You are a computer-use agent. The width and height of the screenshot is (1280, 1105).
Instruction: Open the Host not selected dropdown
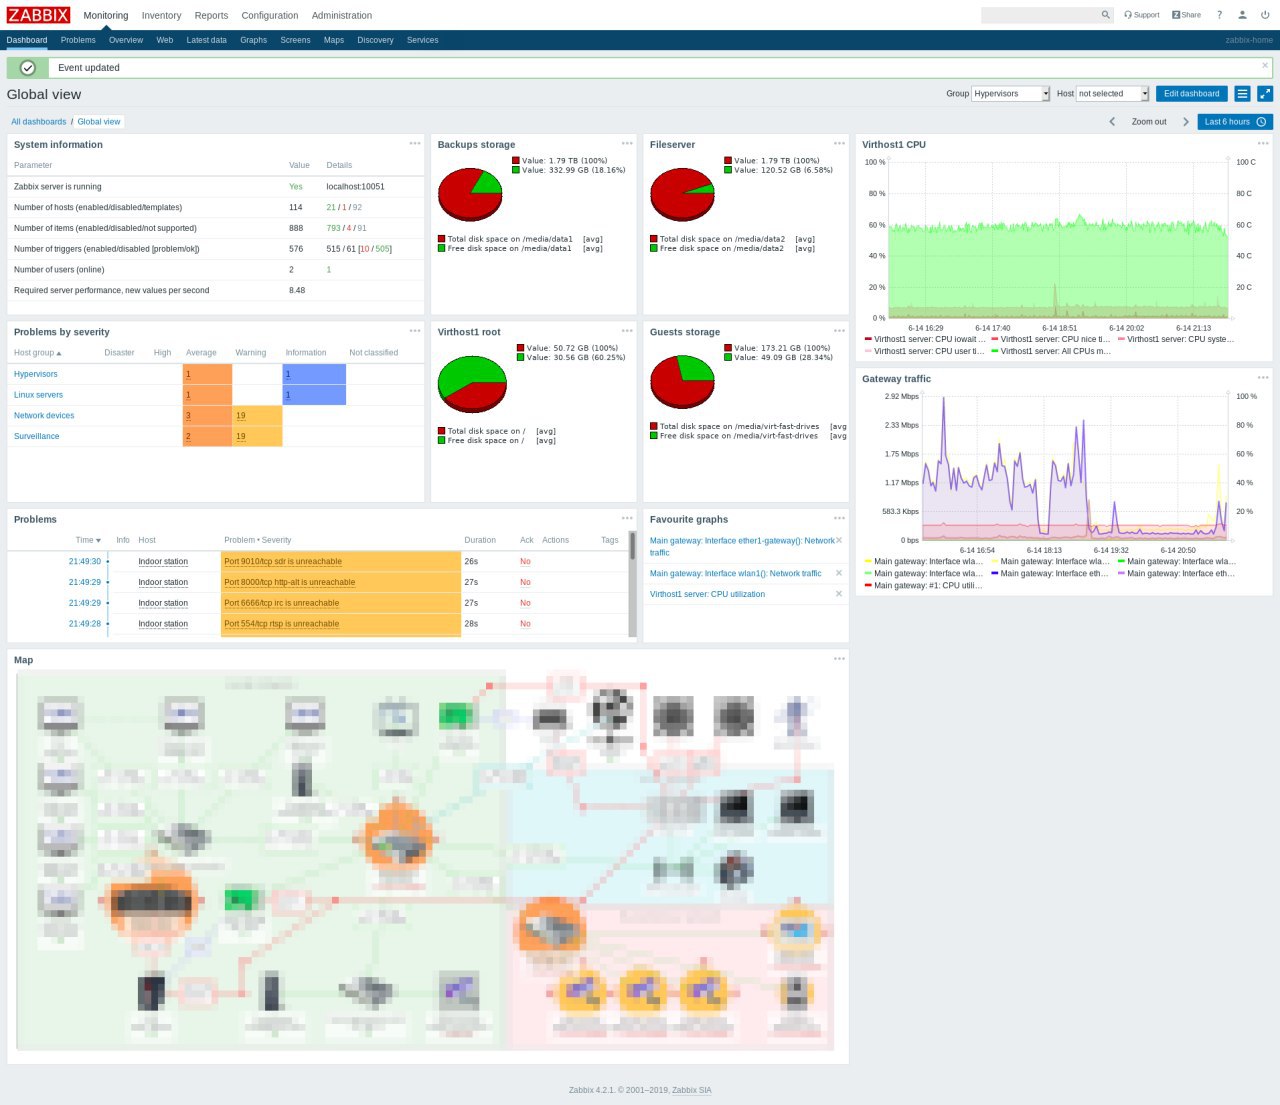coord(1113,94)
